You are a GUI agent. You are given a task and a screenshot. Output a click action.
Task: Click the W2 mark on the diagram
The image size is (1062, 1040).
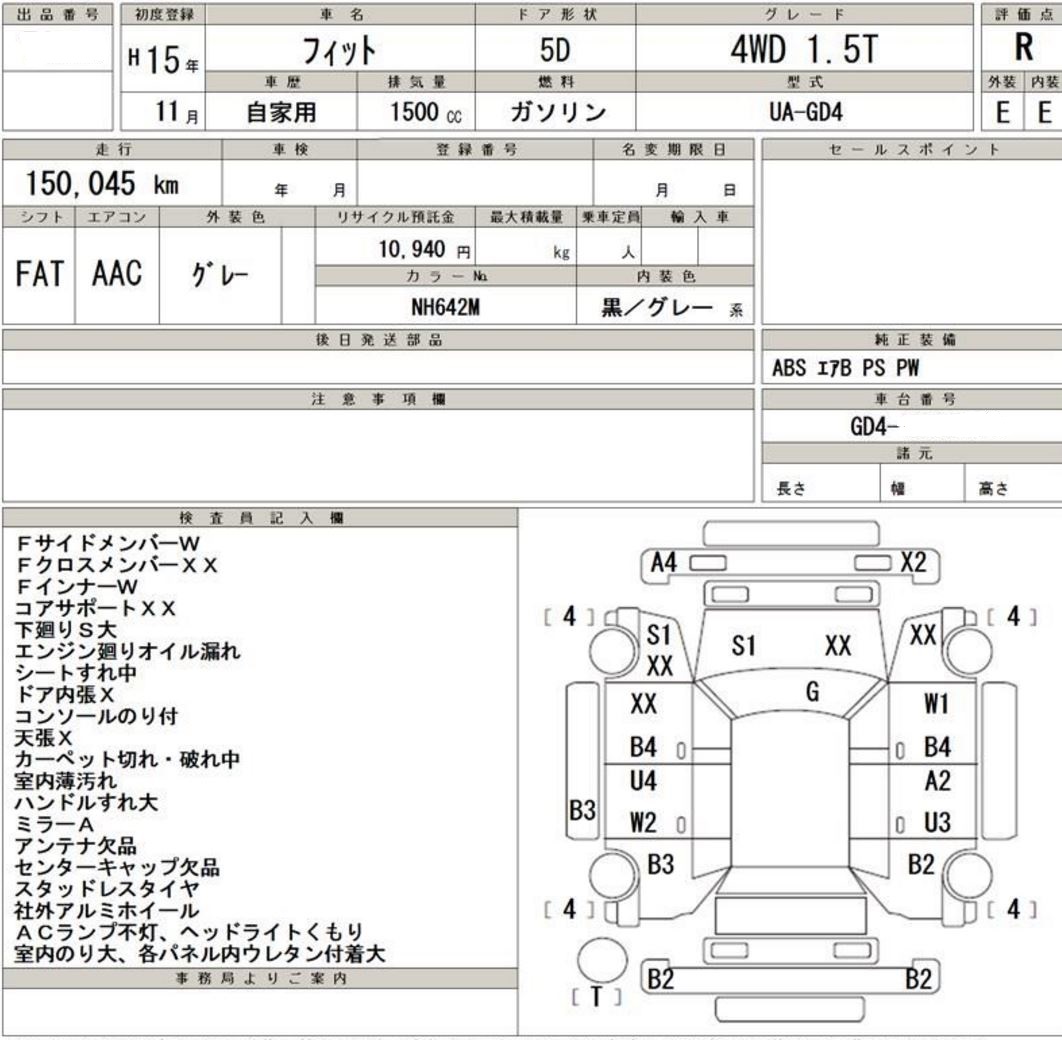point(643,823)
